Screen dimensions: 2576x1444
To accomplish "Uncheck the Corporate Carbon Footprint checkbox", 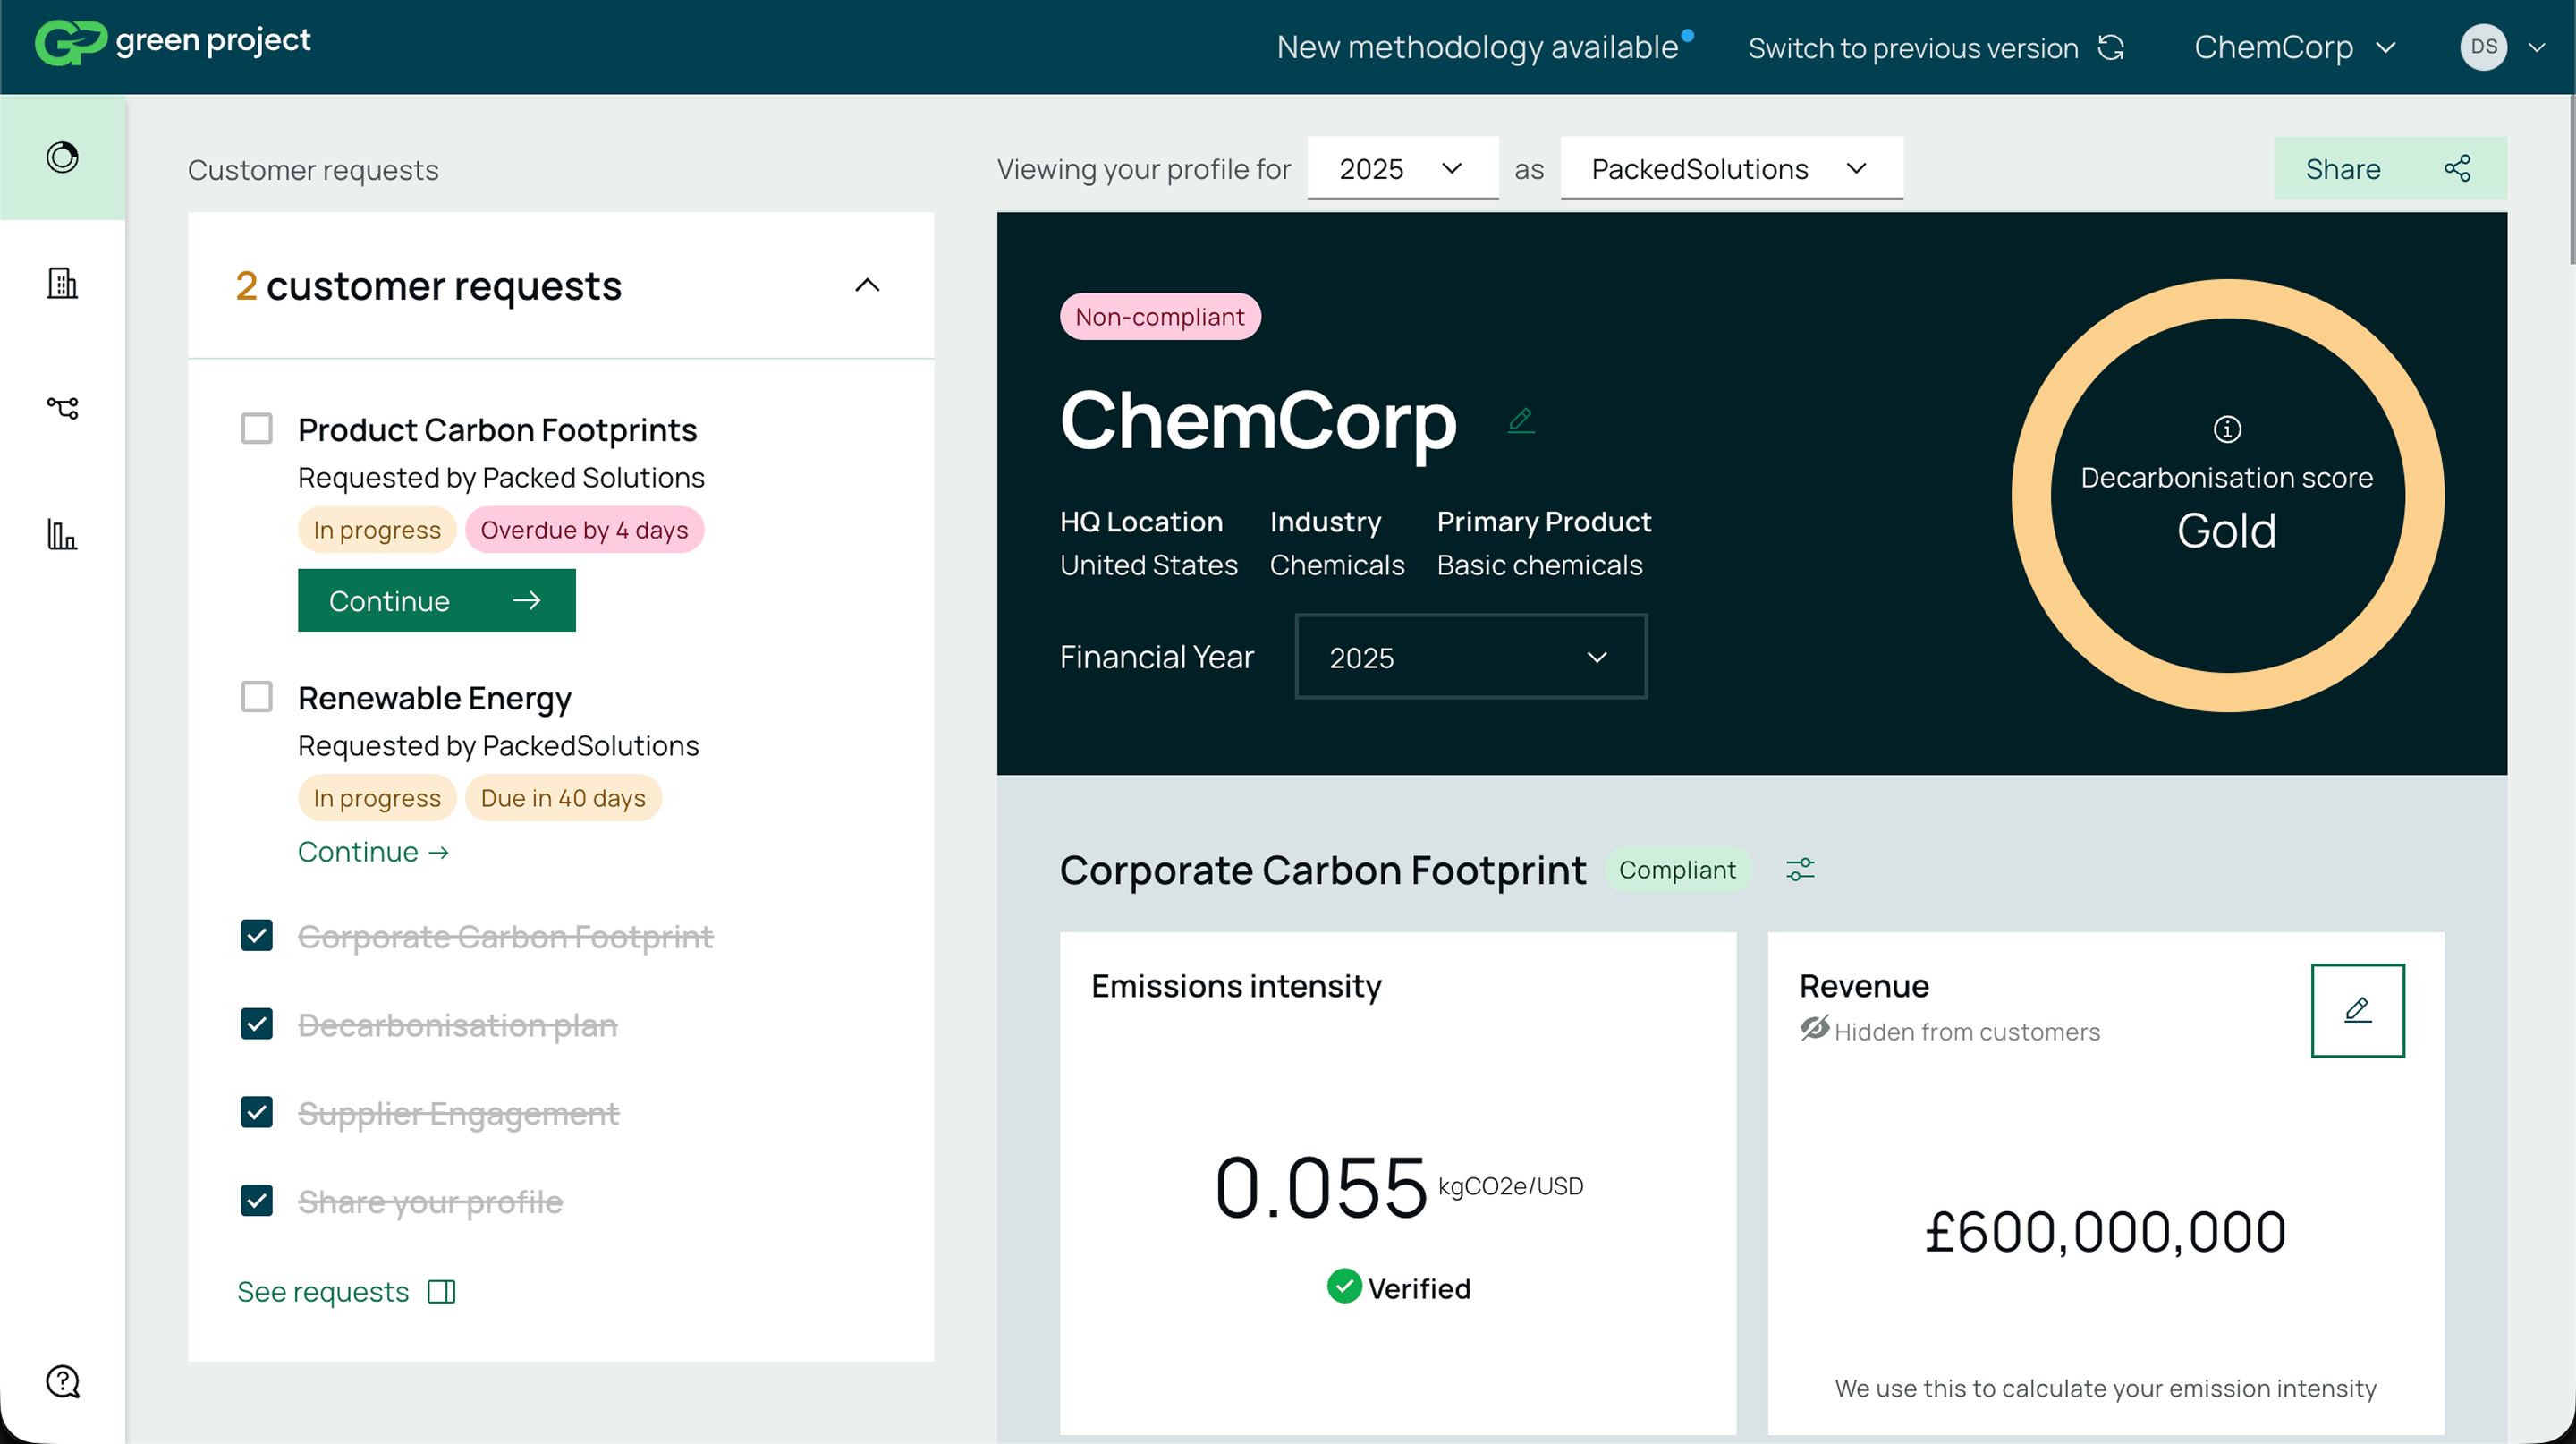I will tap(257, 935).
